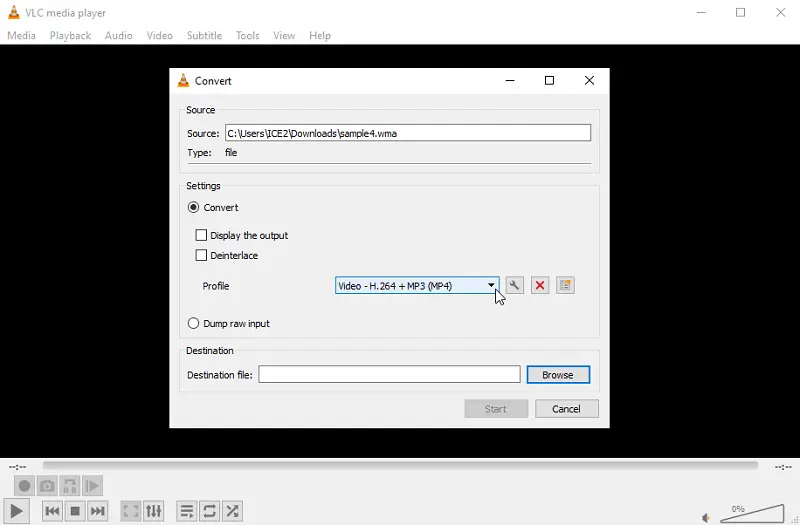The image size is (800, 525).
Task: Click Browse for destination file
Action: click(x=558, y=374)
